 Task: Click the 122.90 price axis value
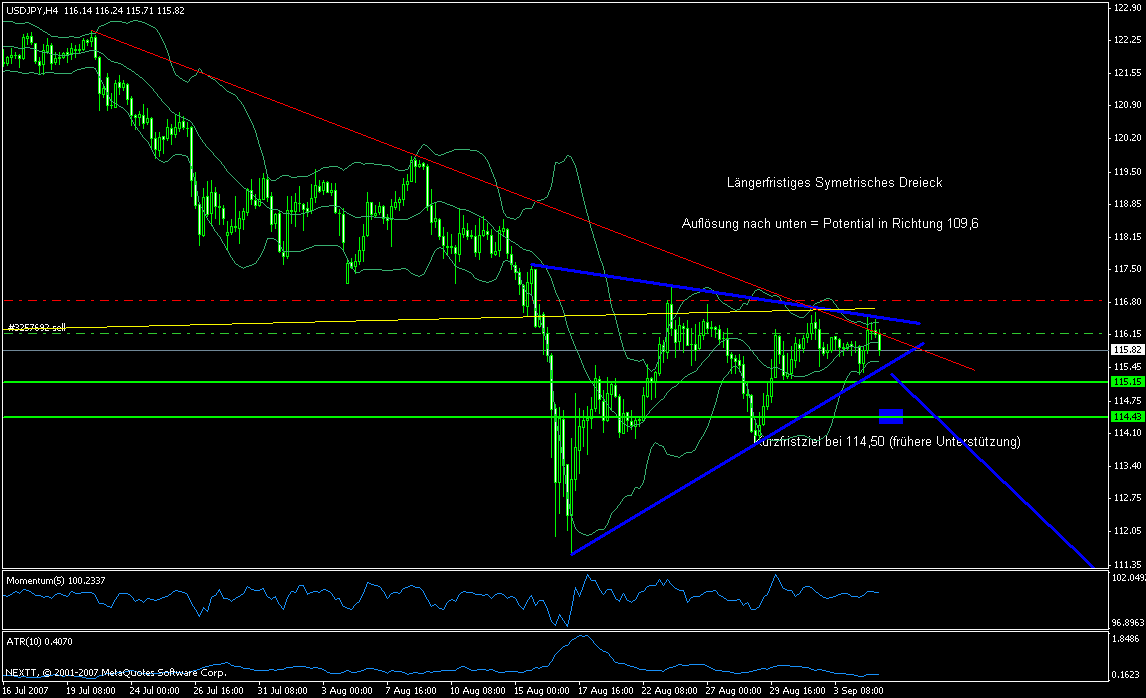(x=1128, y=7)
